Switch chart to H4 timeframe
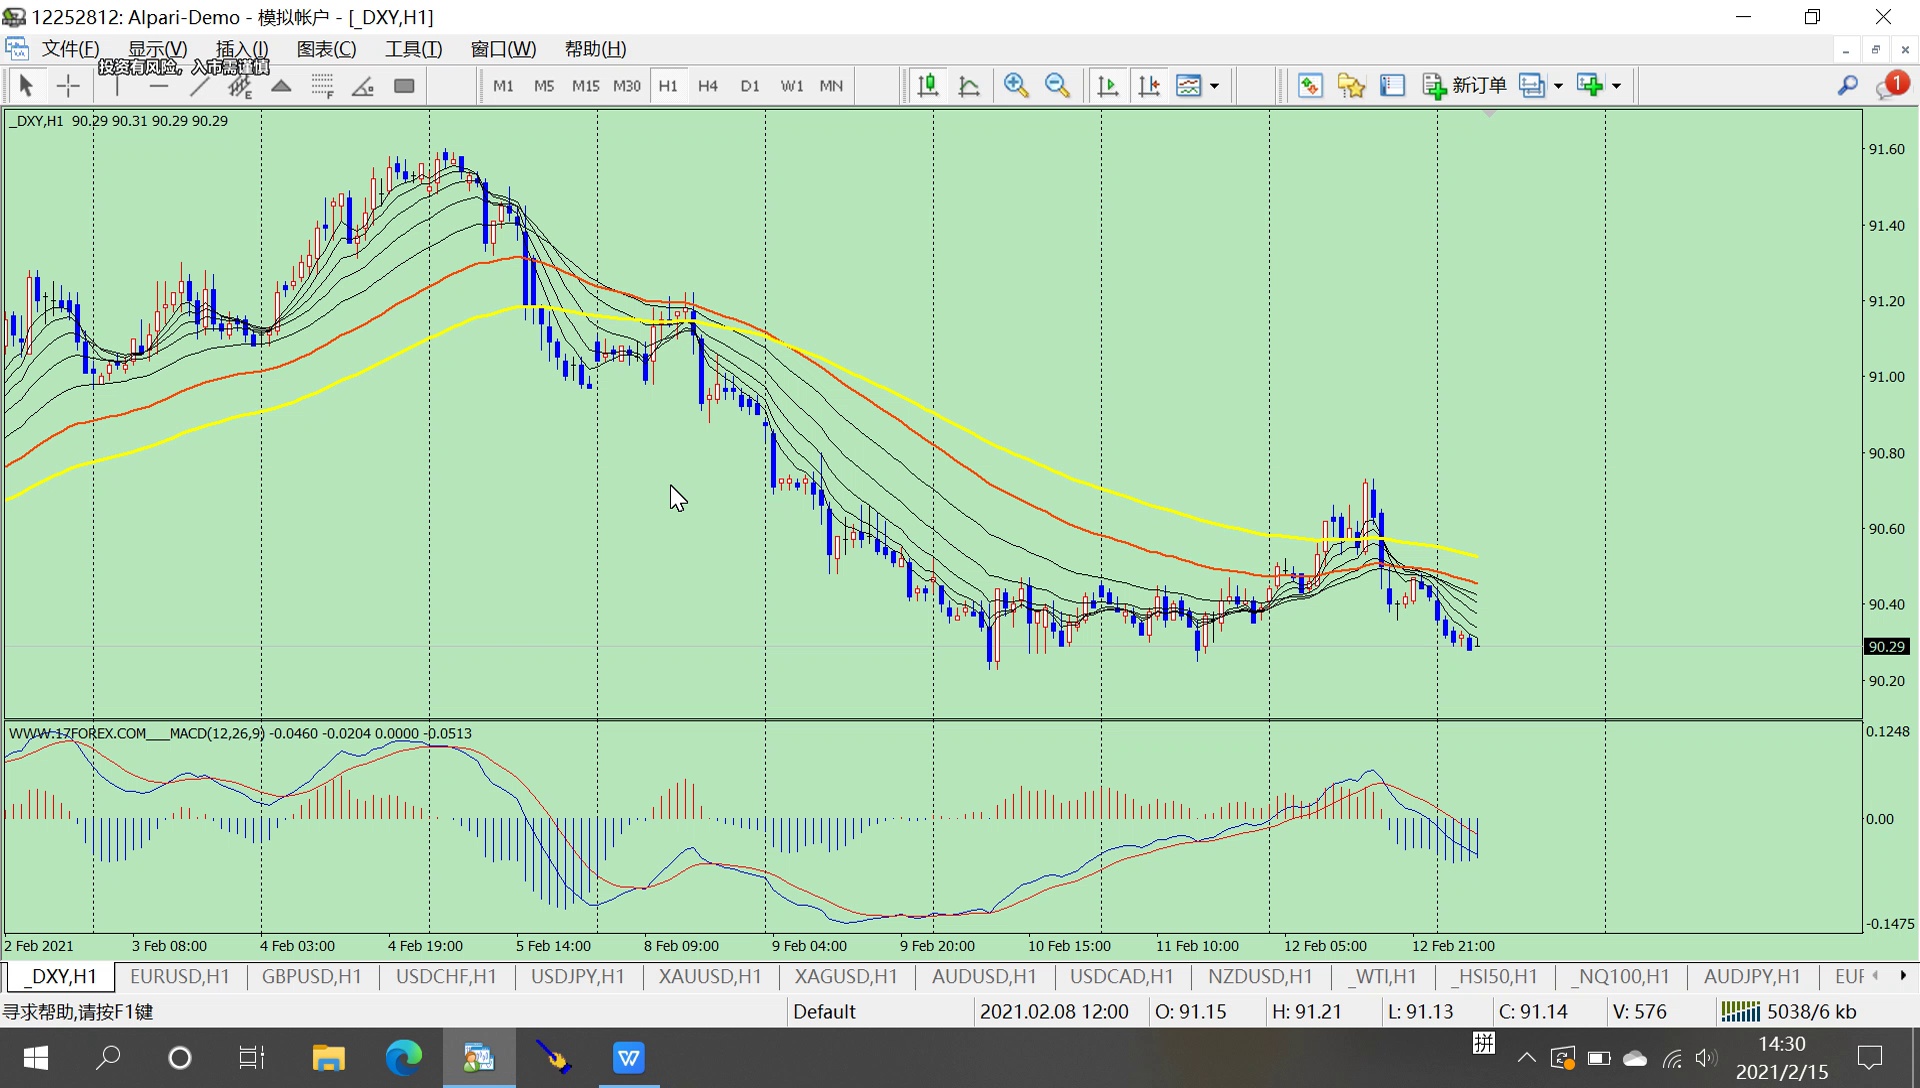The height and width of the screenshot is (1088, 1920). (x=708, y=86)
